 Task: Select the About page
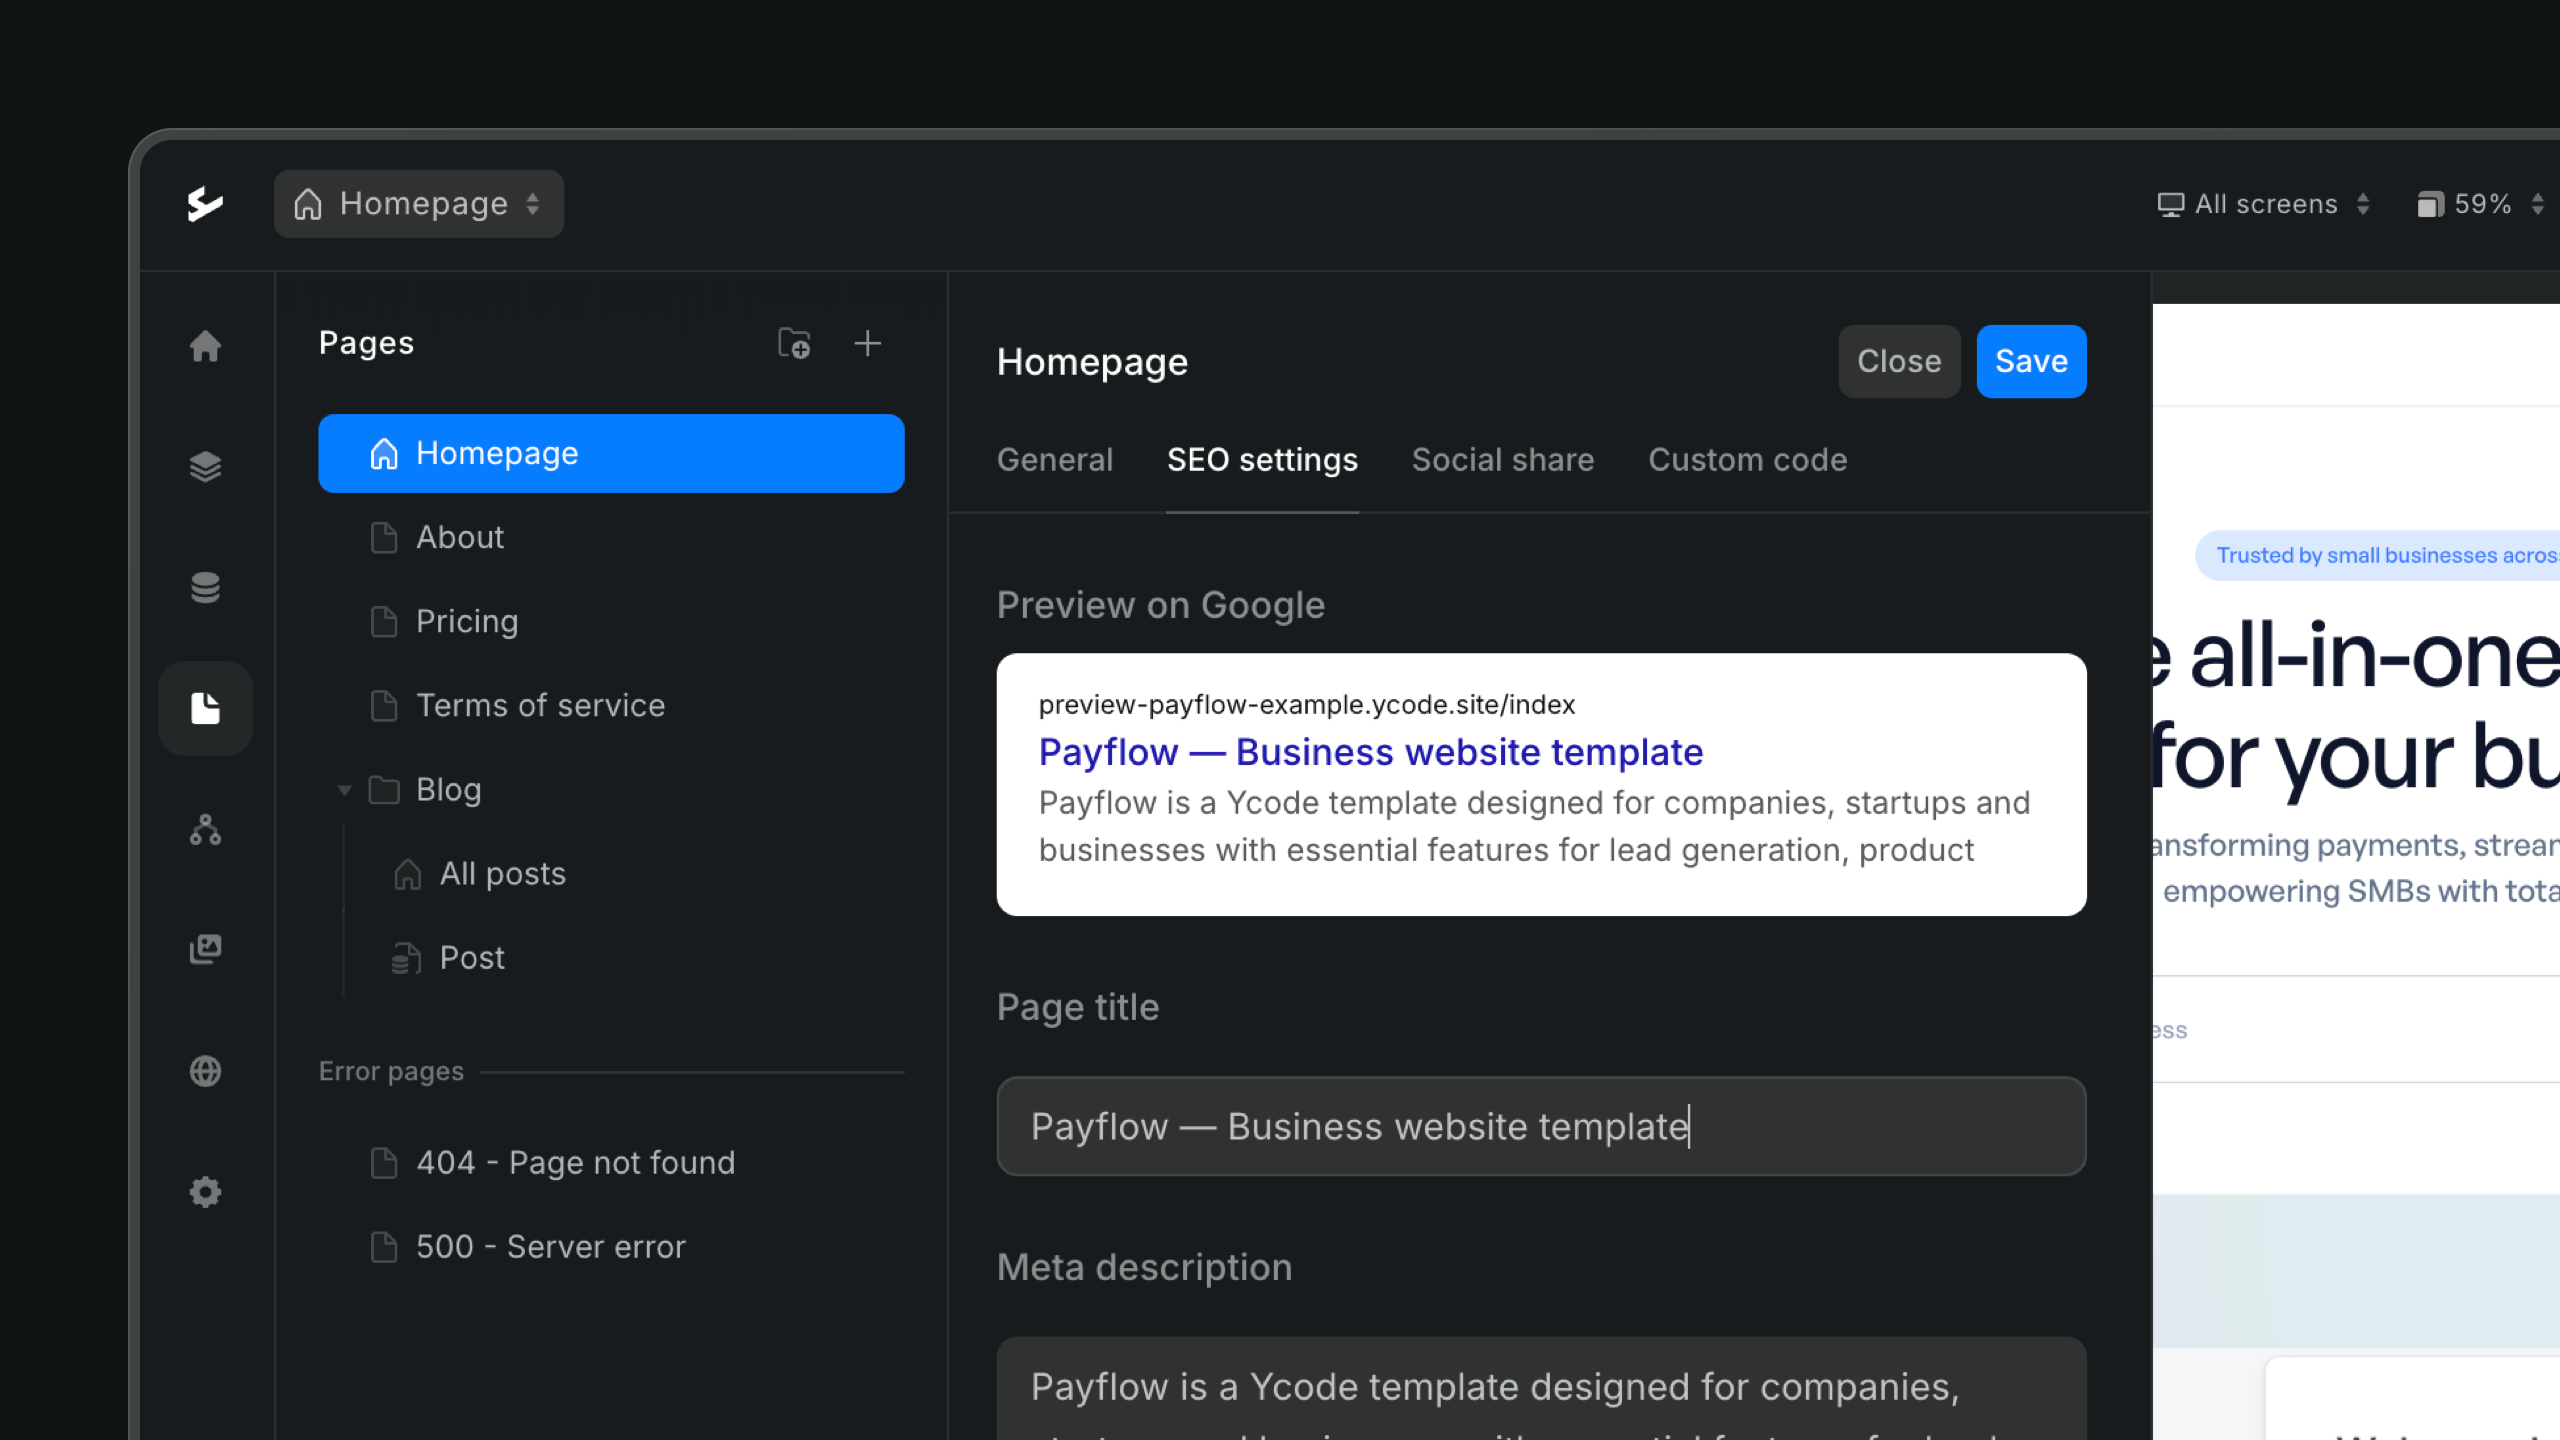[611, 538]
